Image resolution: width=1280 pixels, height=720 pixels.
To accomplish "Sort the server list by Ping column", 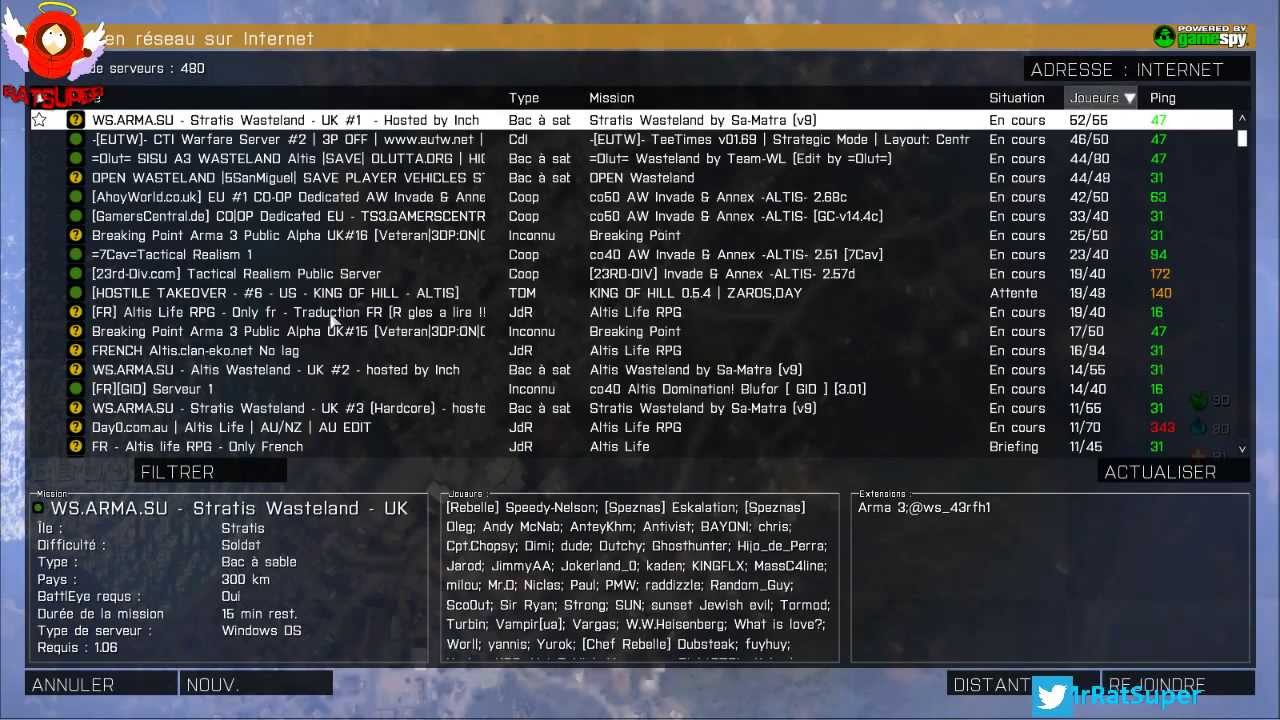I will tap(1162, 98).
